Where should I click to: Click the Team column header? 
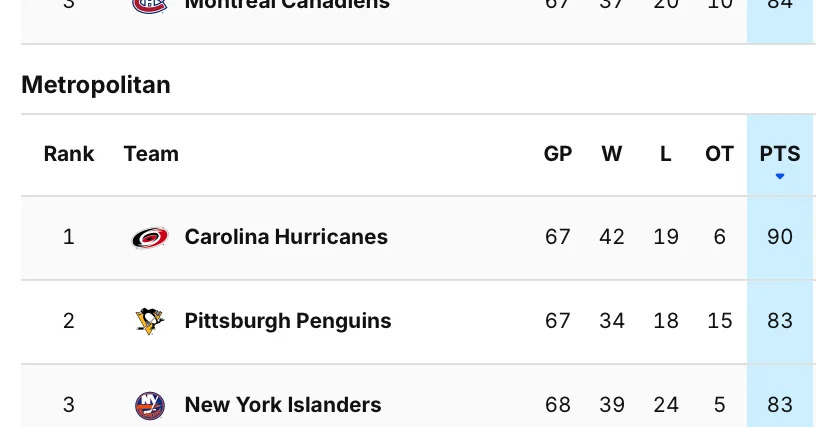pyautogui.click(x=151, y=154)
